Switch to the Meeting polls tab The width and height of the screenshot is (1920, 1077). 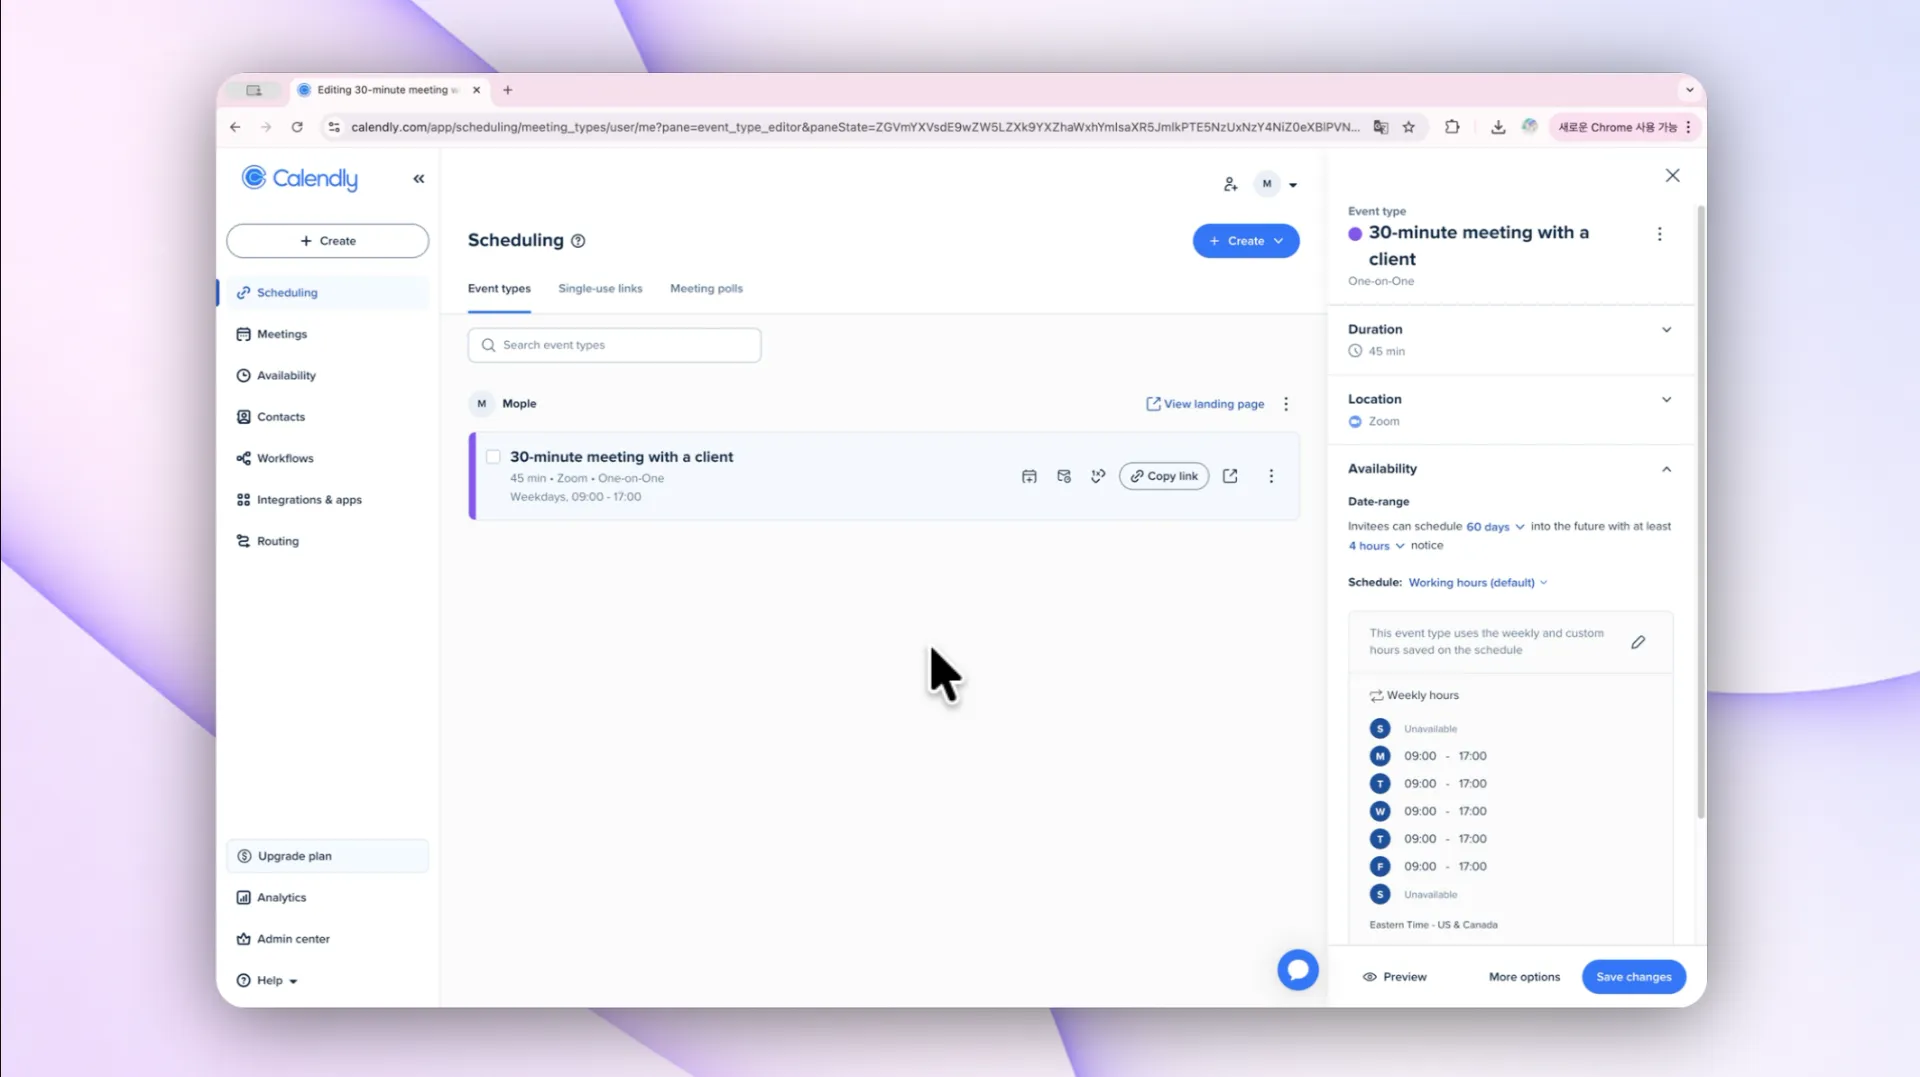pyautogui.click(x=706, y=289)
